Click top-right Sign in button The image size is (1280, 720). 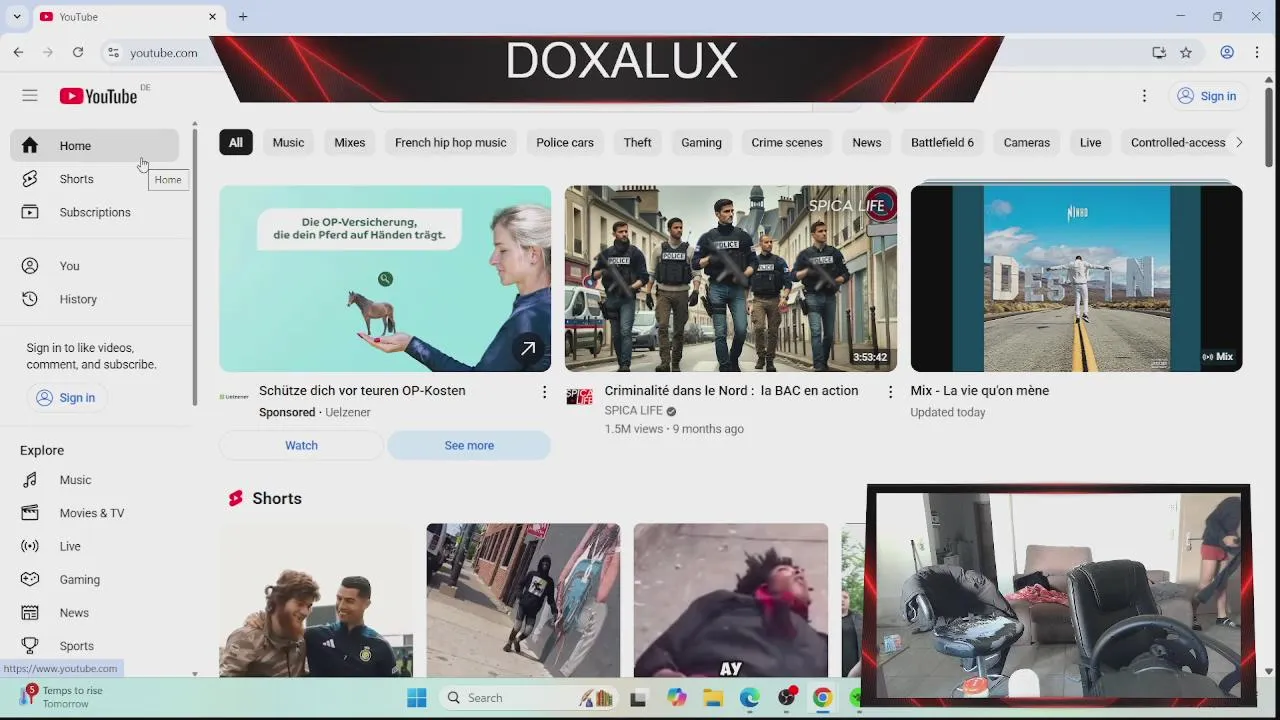1207,96
